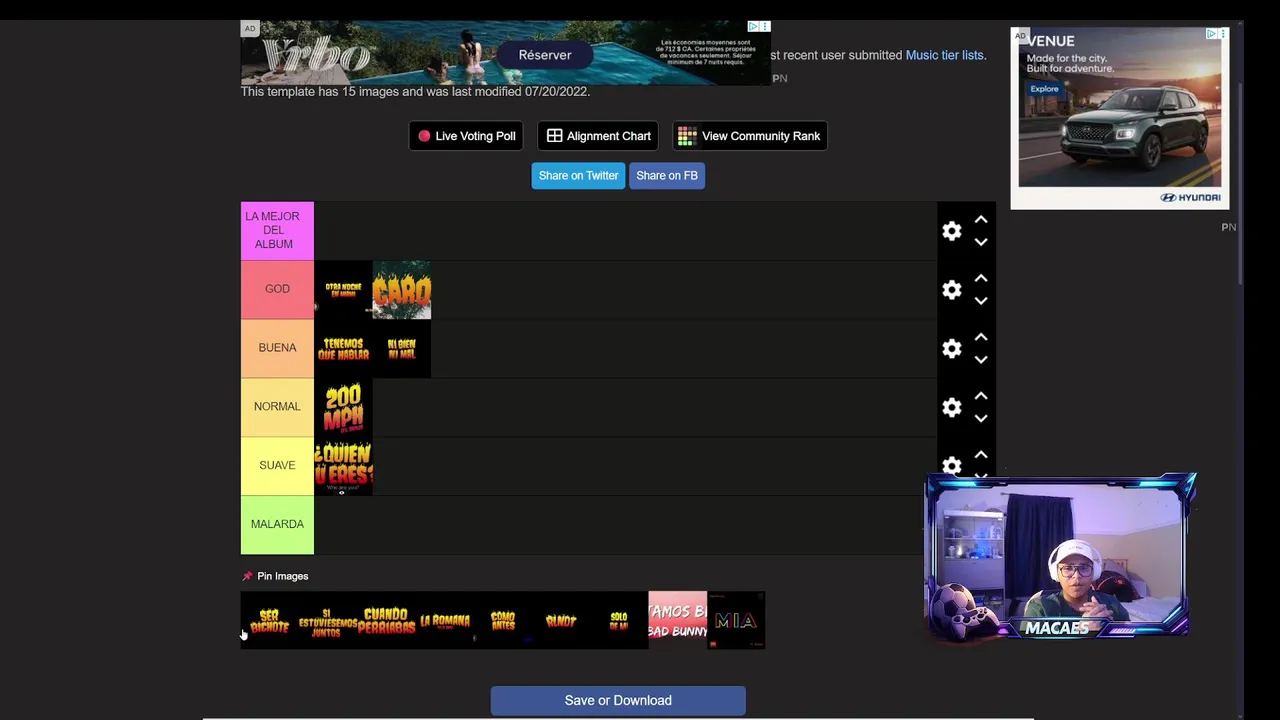1280x720 pixels.
Task: Open settings gear for GOD row
Action: pos(951,290)
